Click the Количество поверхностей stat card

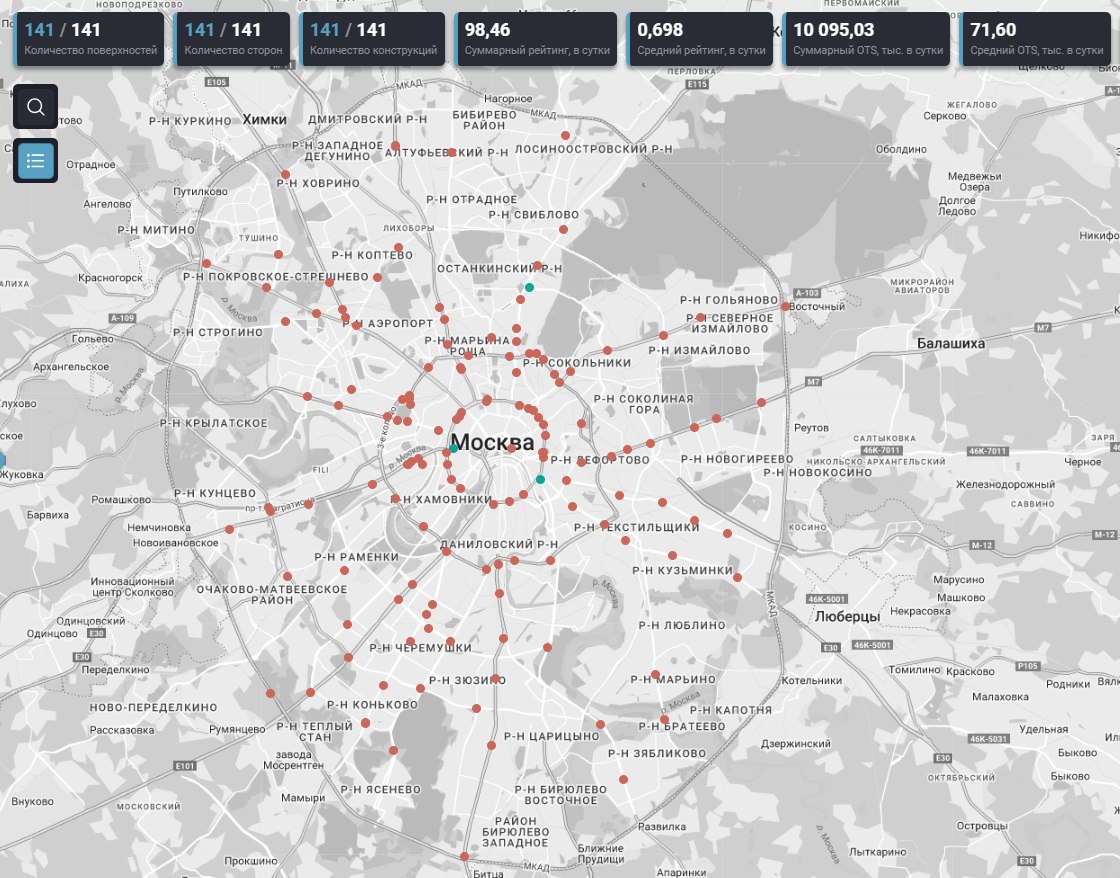[x=89, y=39]
